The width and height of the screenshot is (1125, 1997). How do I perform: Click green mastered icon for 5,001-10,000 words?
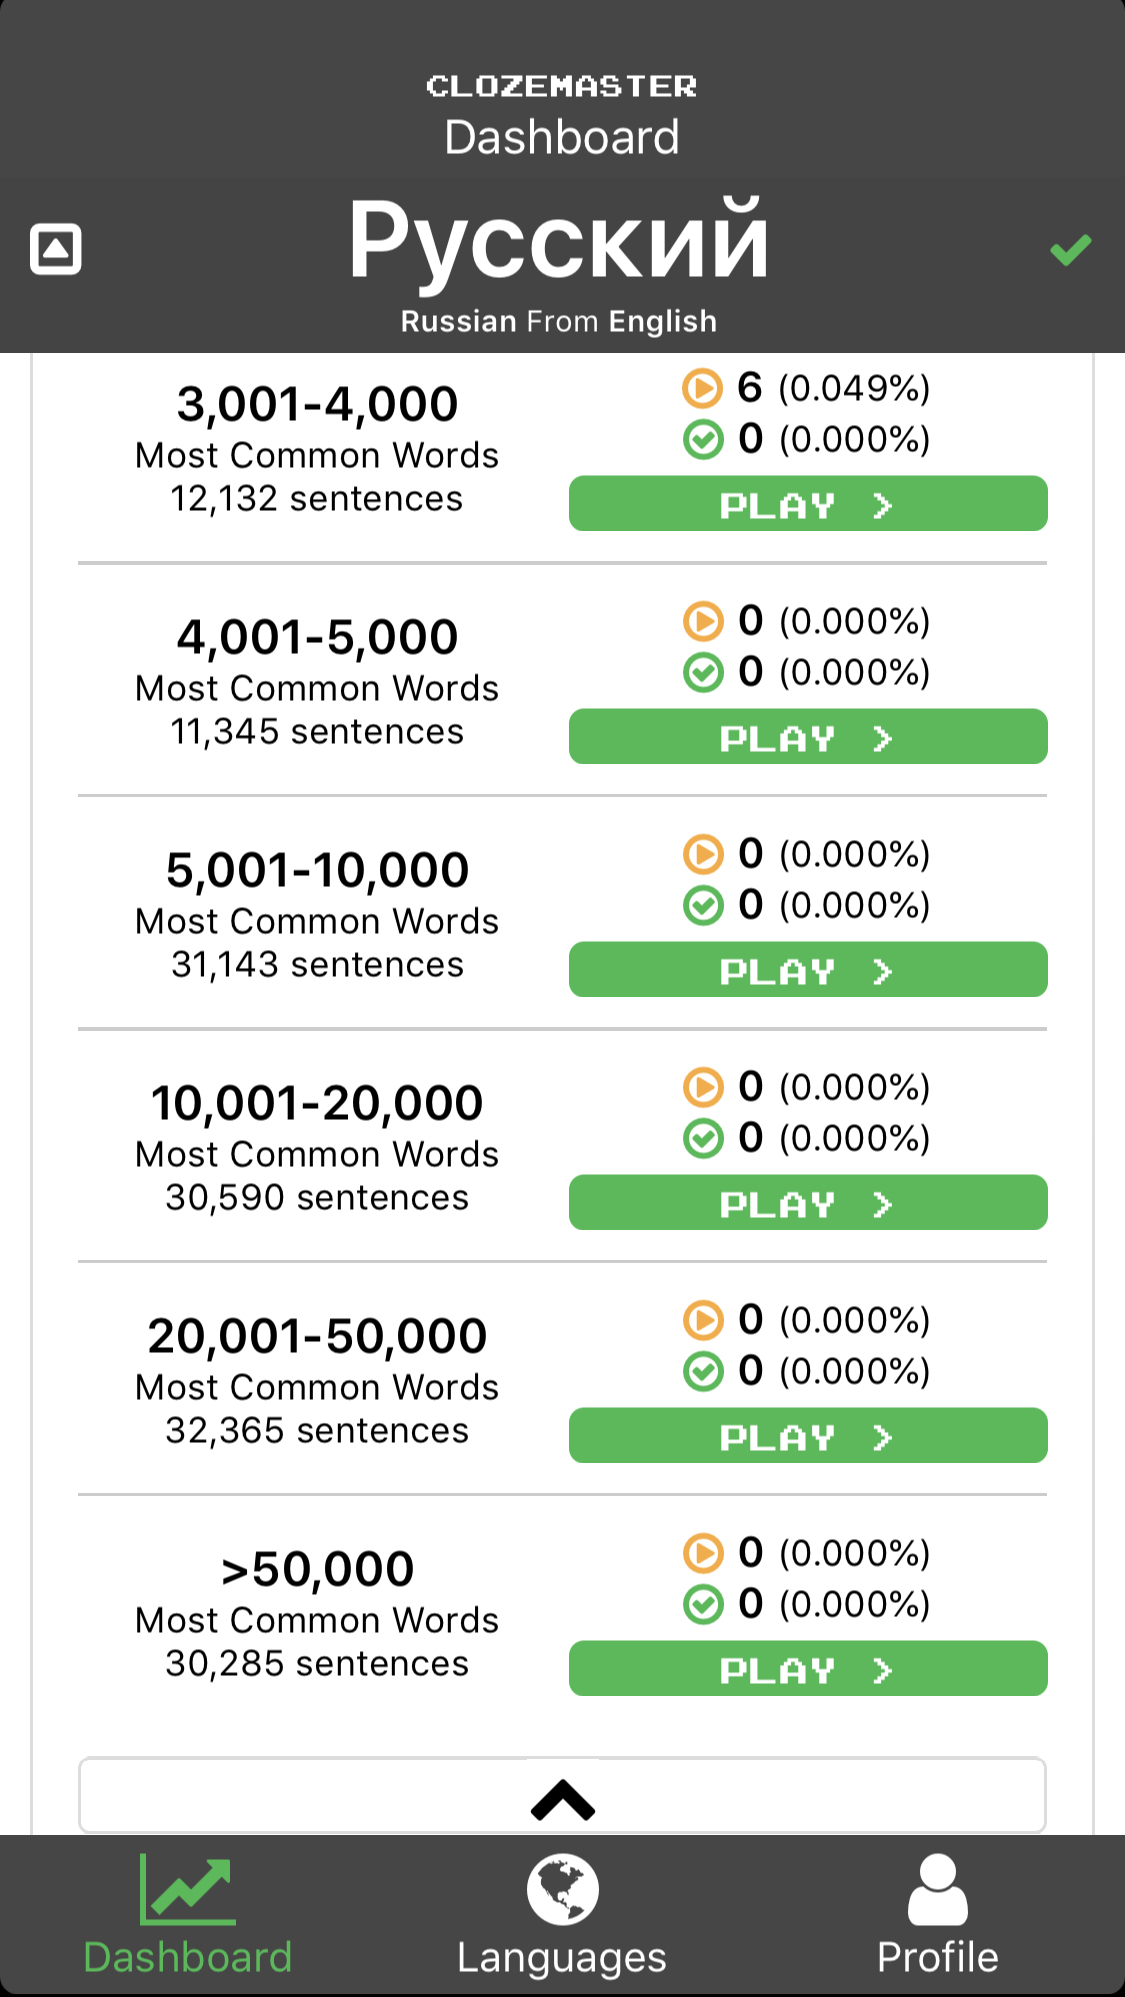click(703, 905)
